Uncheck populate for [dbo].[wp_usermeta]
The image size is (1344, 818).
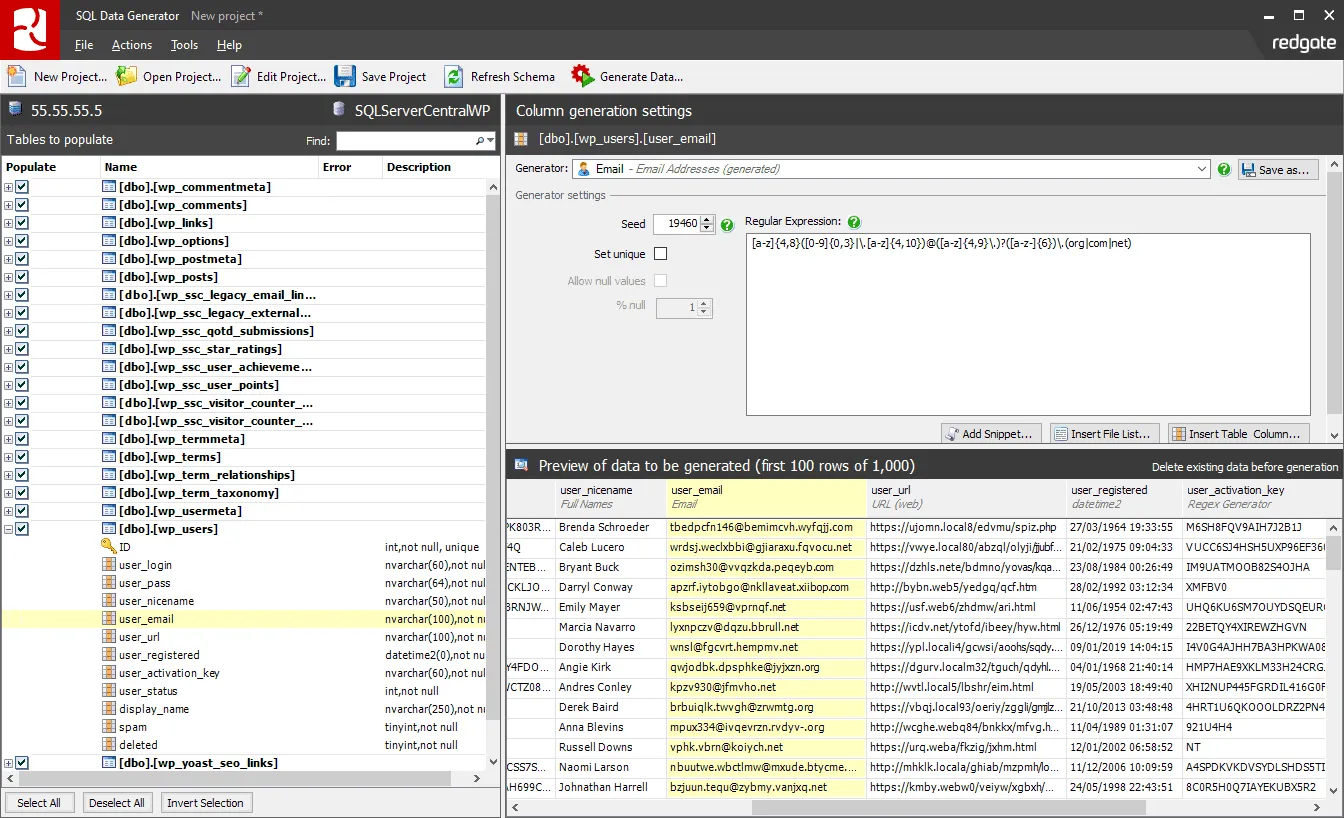pyautogui.click(x=22, y=511)
